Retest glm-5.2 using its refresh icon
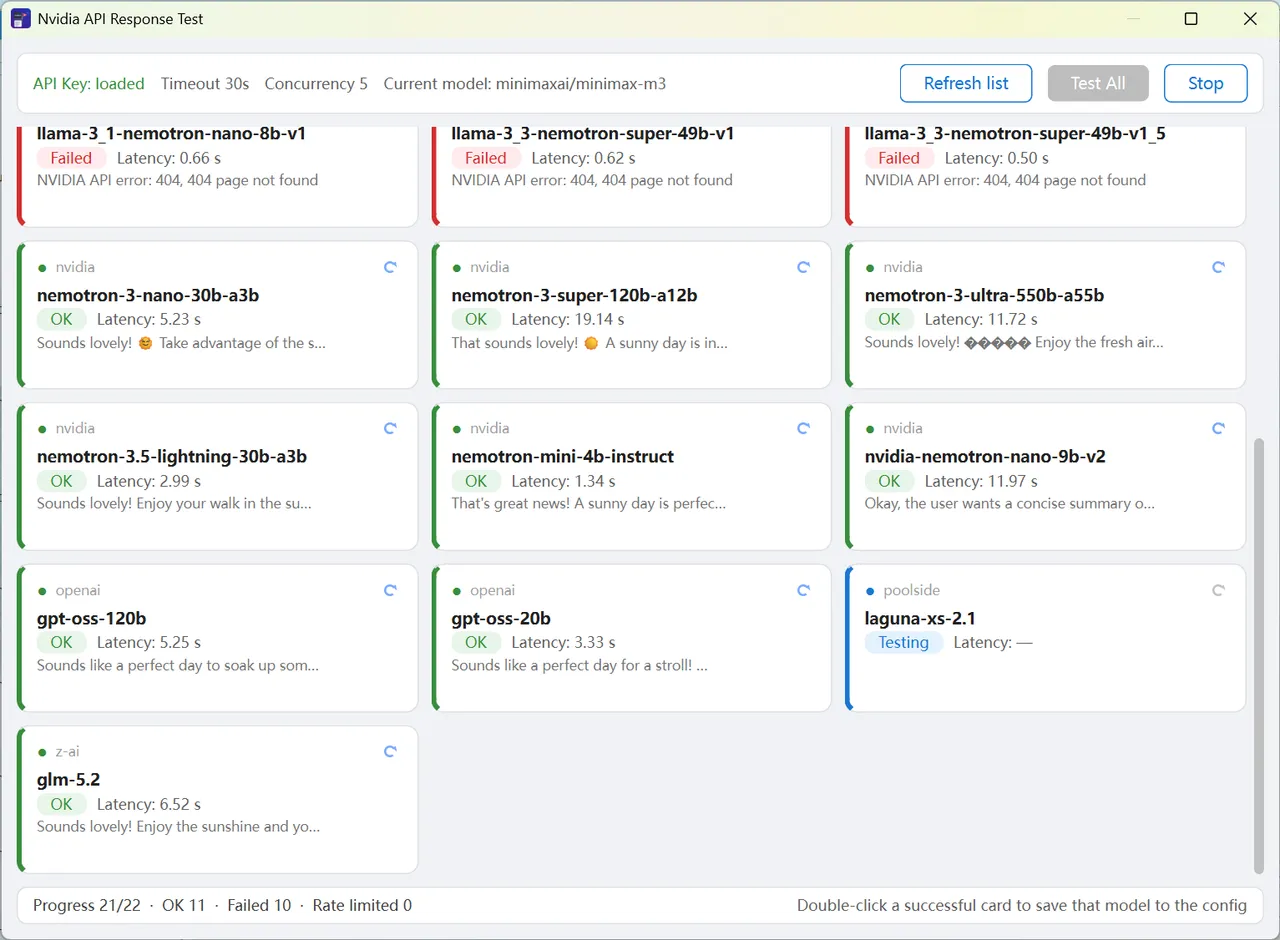Viewport: 1280px width, 940px height. [x=391, y=751]
